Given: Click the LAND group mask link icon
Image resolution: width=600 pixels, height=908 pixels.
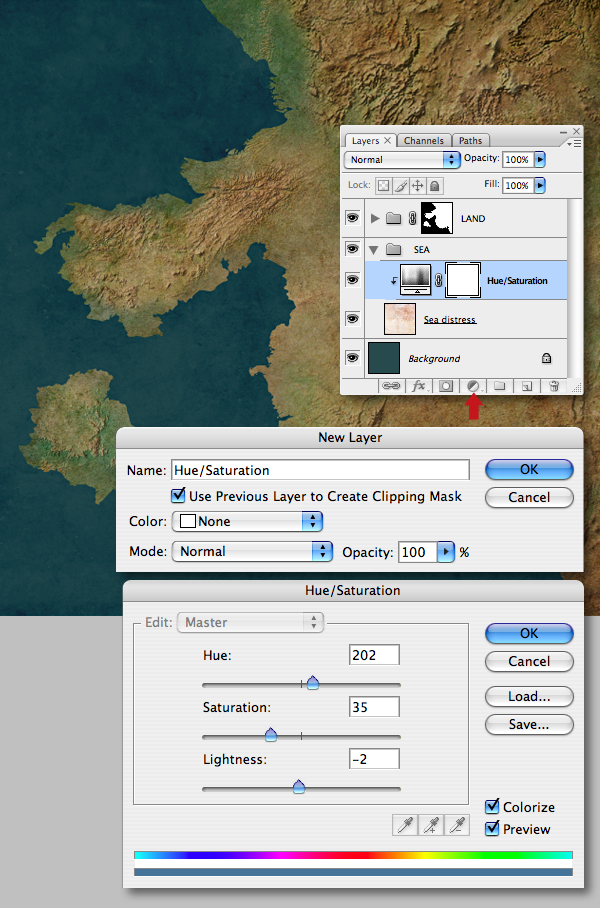Looking at the screenshot, I should [x=412, y=218].
